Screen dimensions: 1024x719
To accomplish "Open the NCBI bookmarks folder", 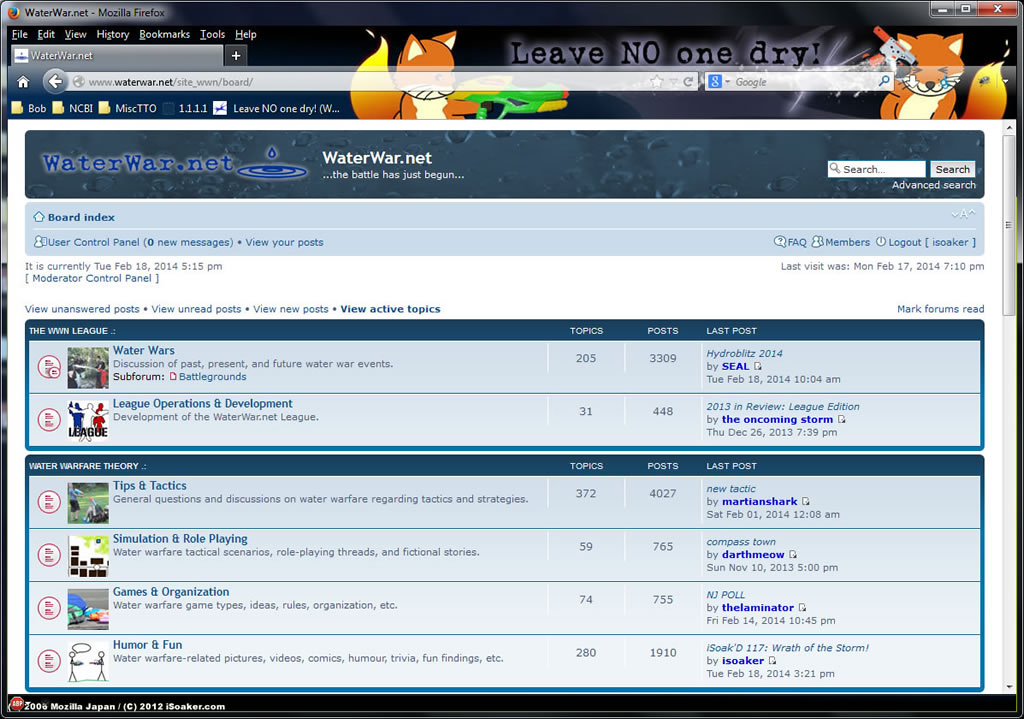I will pyautogui.click(x=73, y=108).
